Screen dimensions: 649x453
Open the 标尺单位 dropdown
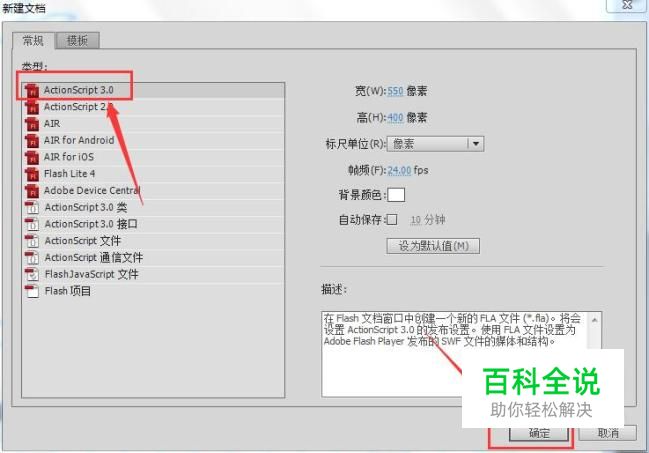coord(435,144)
